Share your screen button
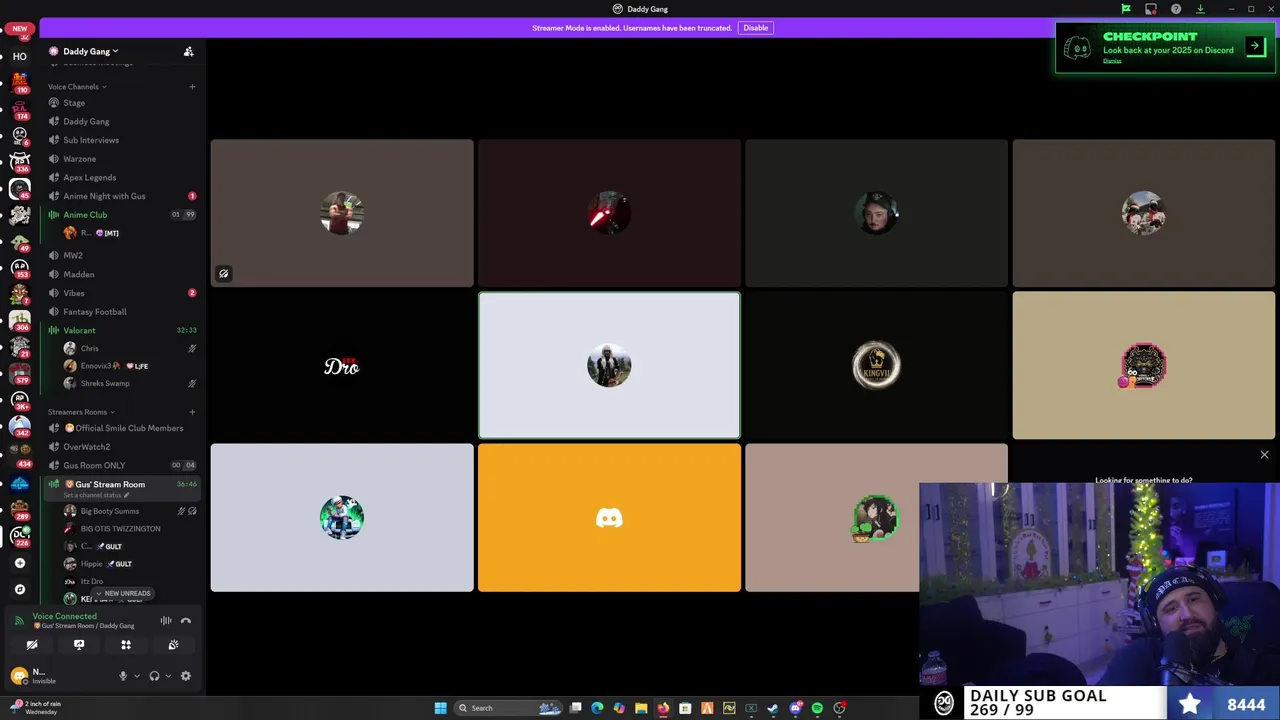 point(79,645)
